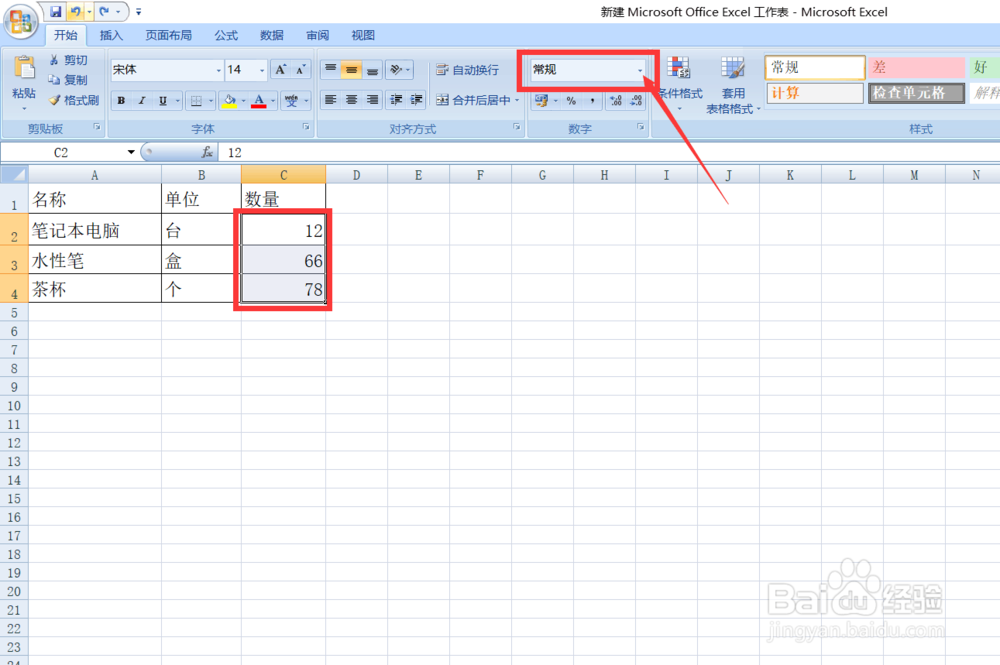Viewport: 1000px width, 665px height.
Task: Switch to the 开始 tab
Action: tap(65, 35)
